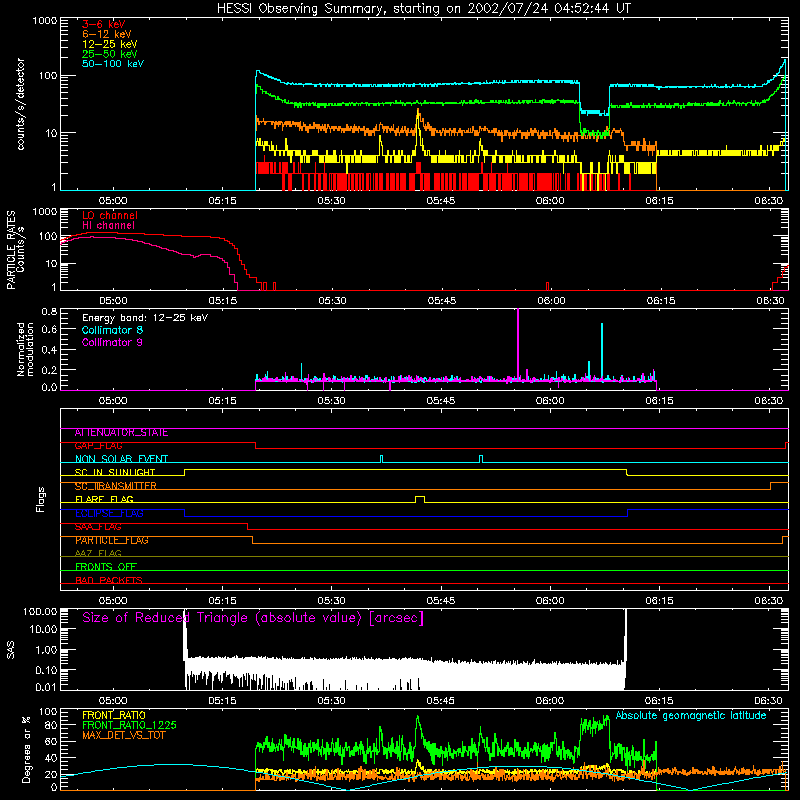
Task: Click the 1000 tick on the particle rates axis
Action: click(x=45, y=211)
